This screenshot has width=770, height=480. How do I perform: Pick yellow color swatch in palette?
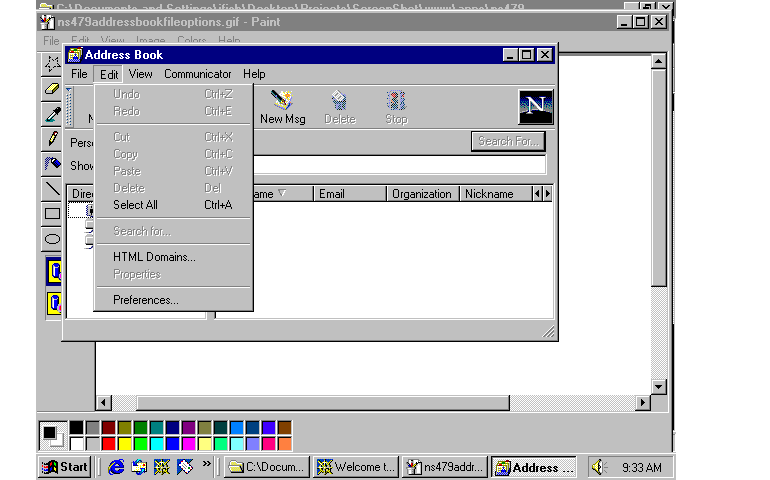tap(125, 444)
